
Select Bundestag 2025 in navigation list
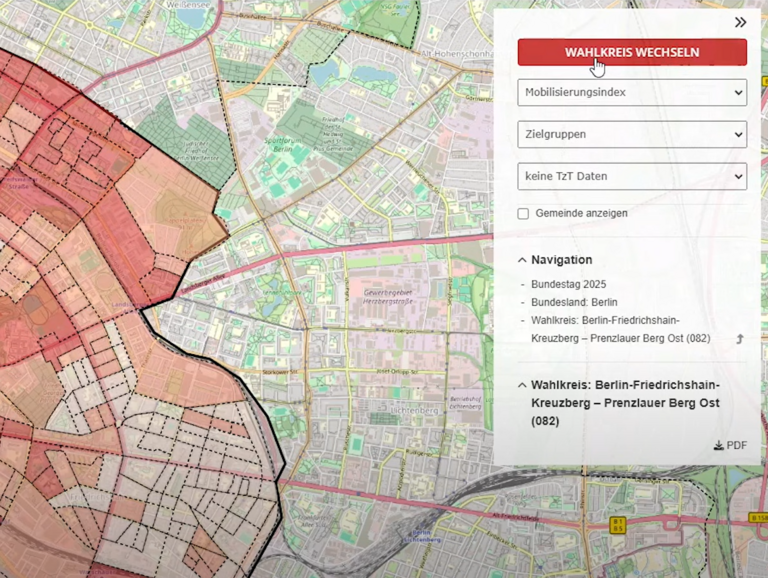[569, 284]
